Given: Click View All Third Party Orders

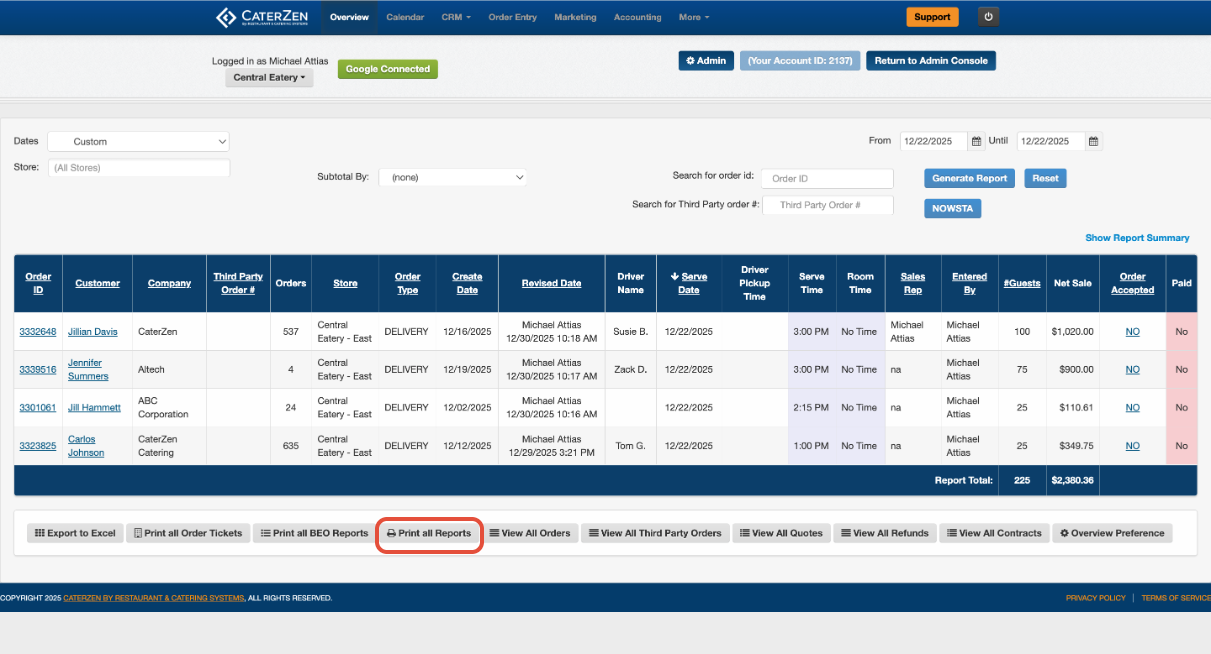Looking at the screenshot, I should tap(655, 533).
